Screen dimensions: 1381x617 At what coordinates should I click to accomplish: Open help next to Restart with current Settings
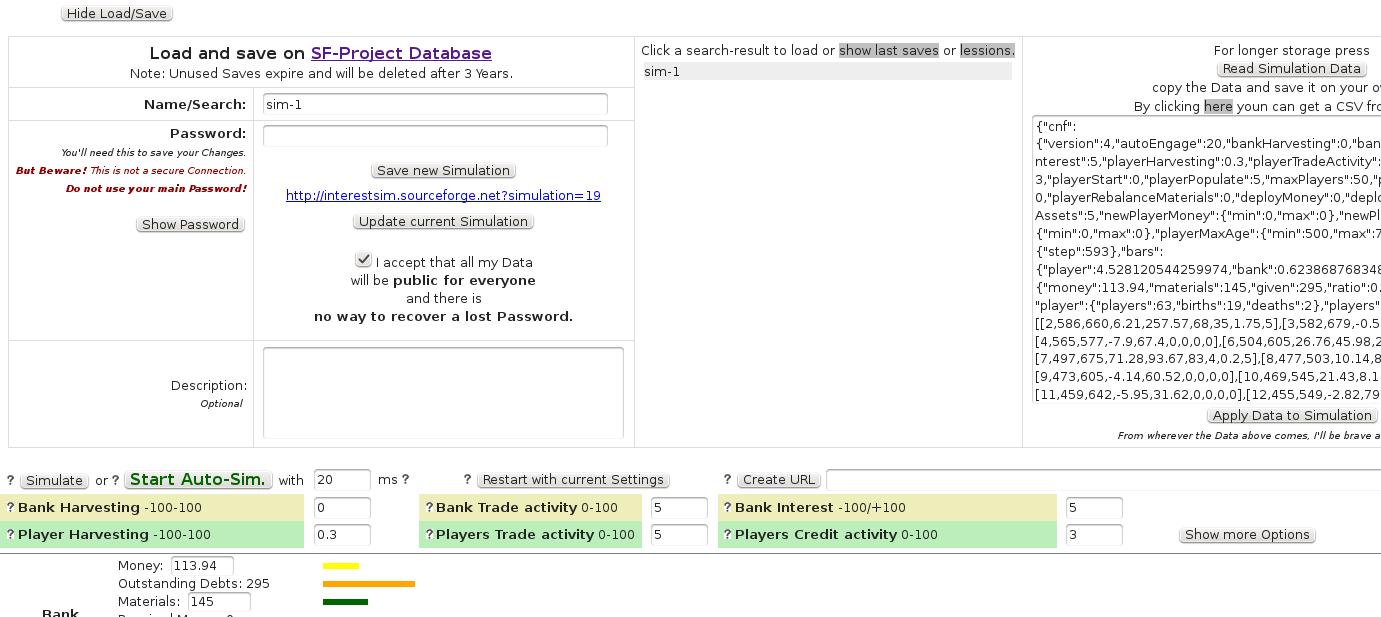pos(466,479)
